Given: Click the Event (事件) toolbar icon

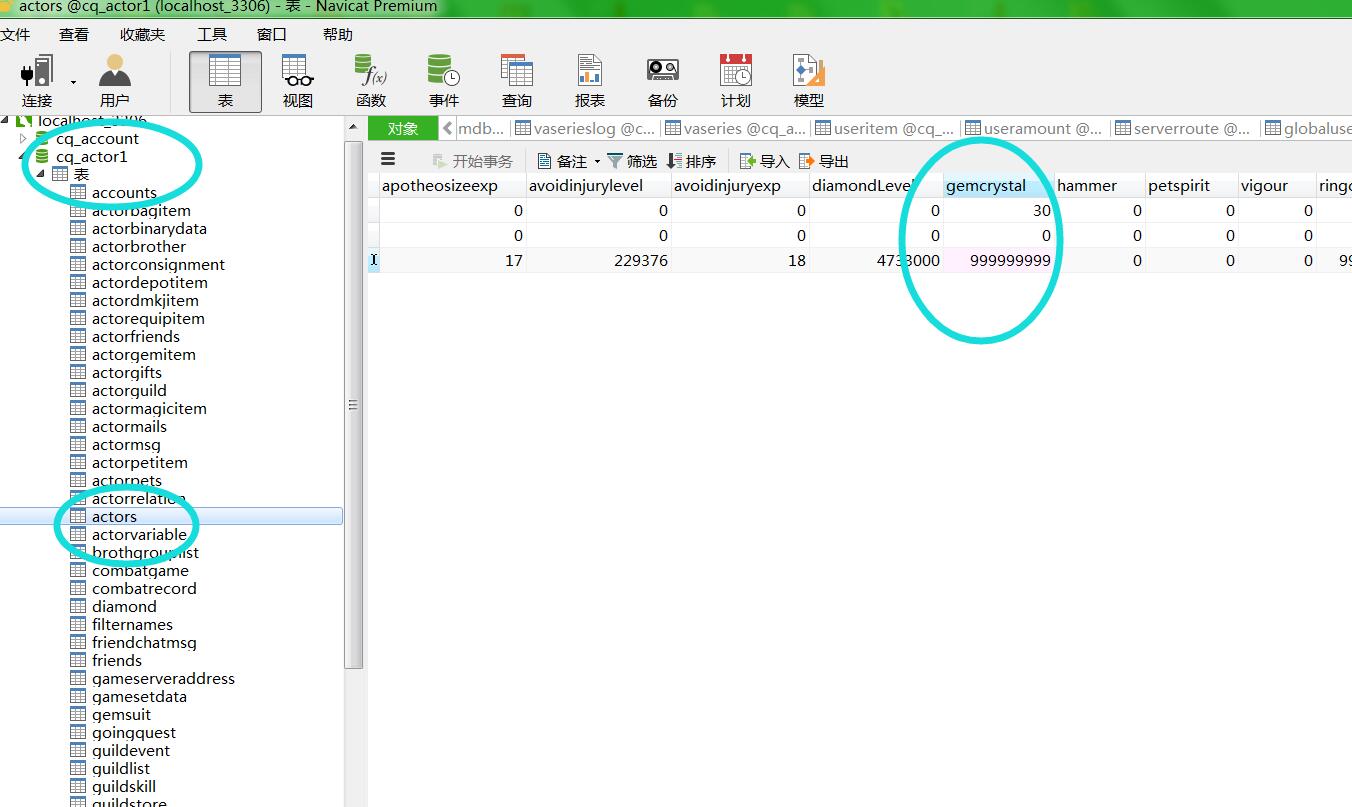Looking at the screenshot, I should [443, 74].
